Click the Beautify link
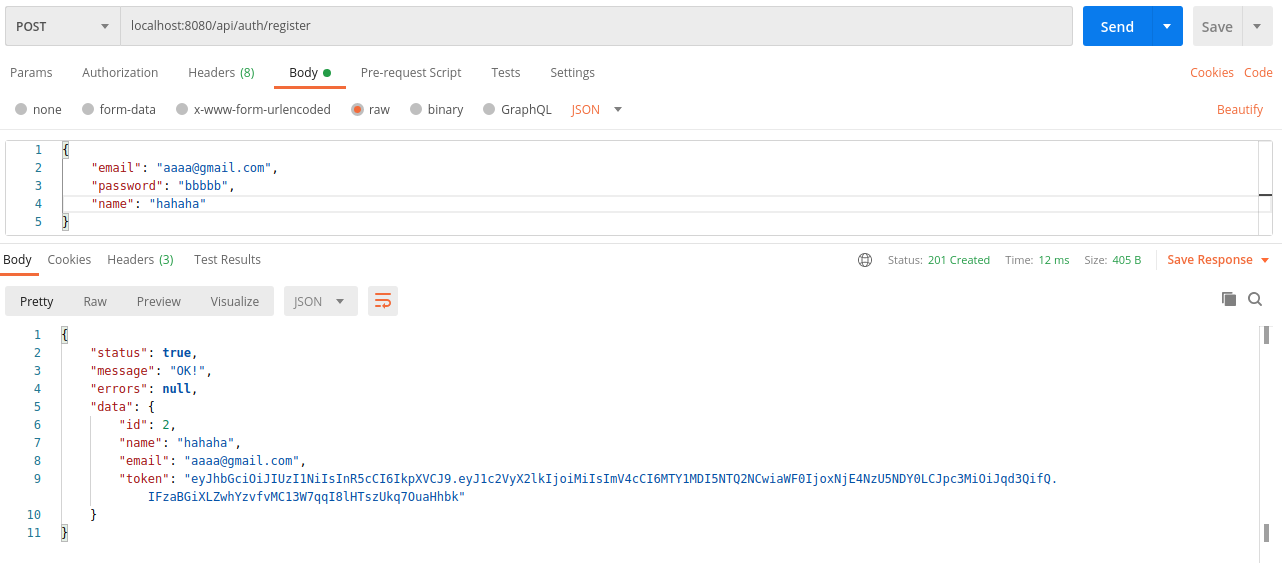The height and width of the screenshot is (563, 1282). (1239, 109)
